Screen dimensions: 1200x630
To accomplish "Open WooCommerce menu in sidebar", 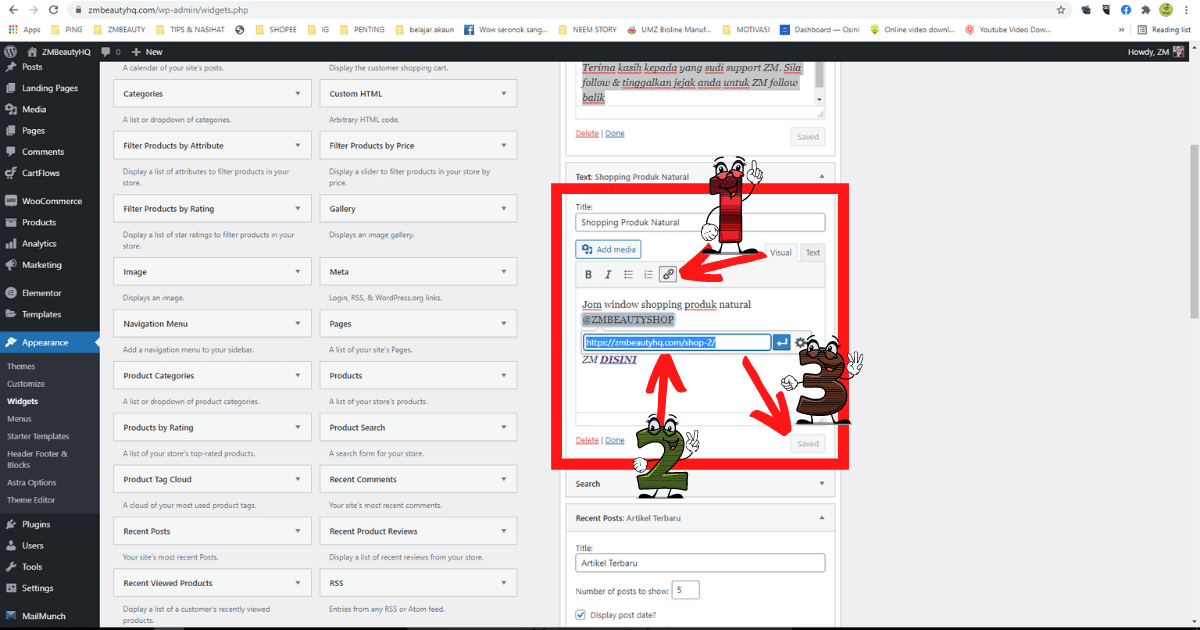I will point(50,201).
